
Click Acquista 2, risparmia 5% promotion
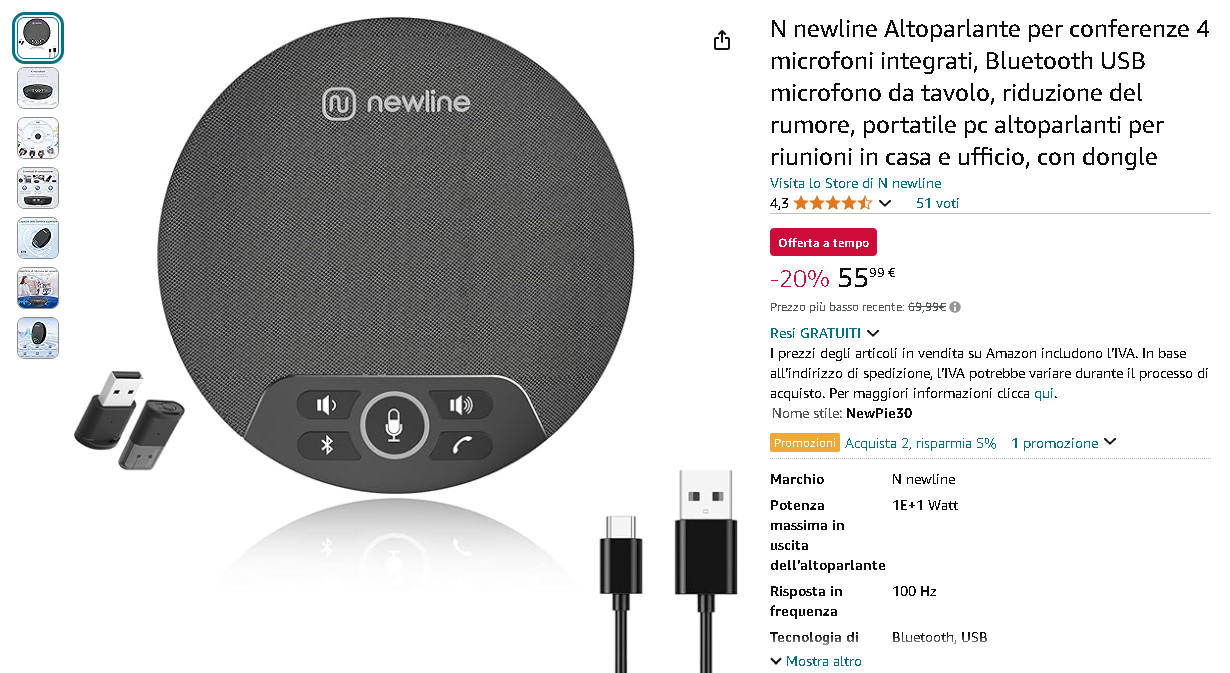(920, 443)
